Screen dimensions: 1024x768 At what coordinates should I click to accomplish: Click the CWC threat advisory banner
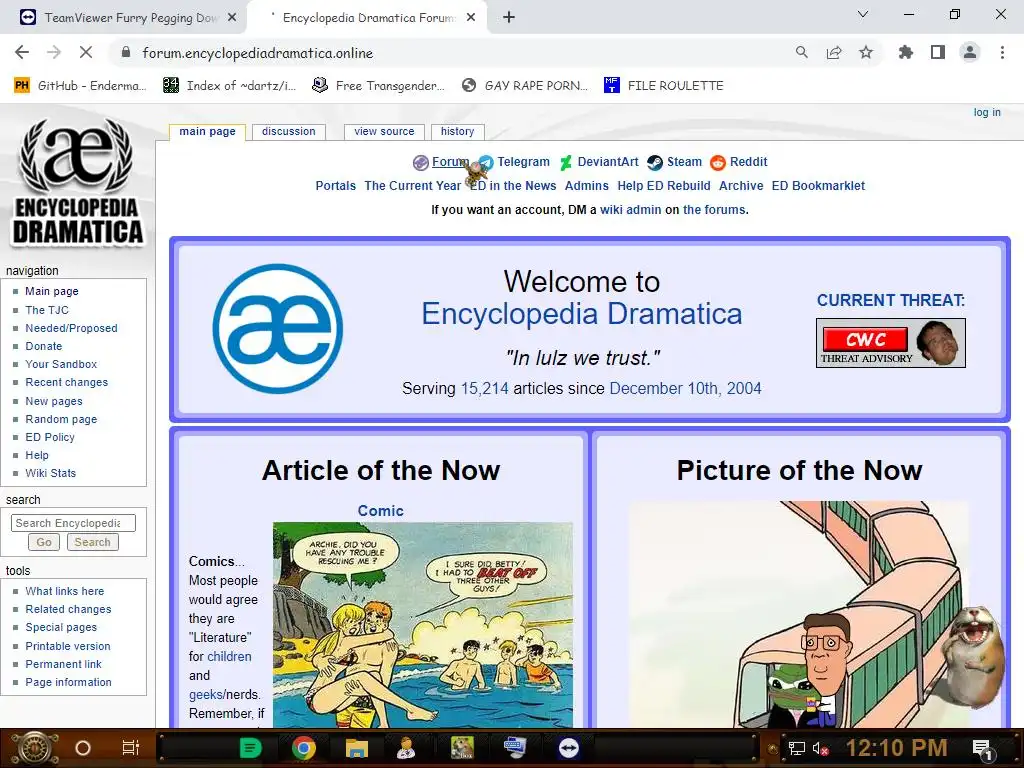tap(890, 343)
